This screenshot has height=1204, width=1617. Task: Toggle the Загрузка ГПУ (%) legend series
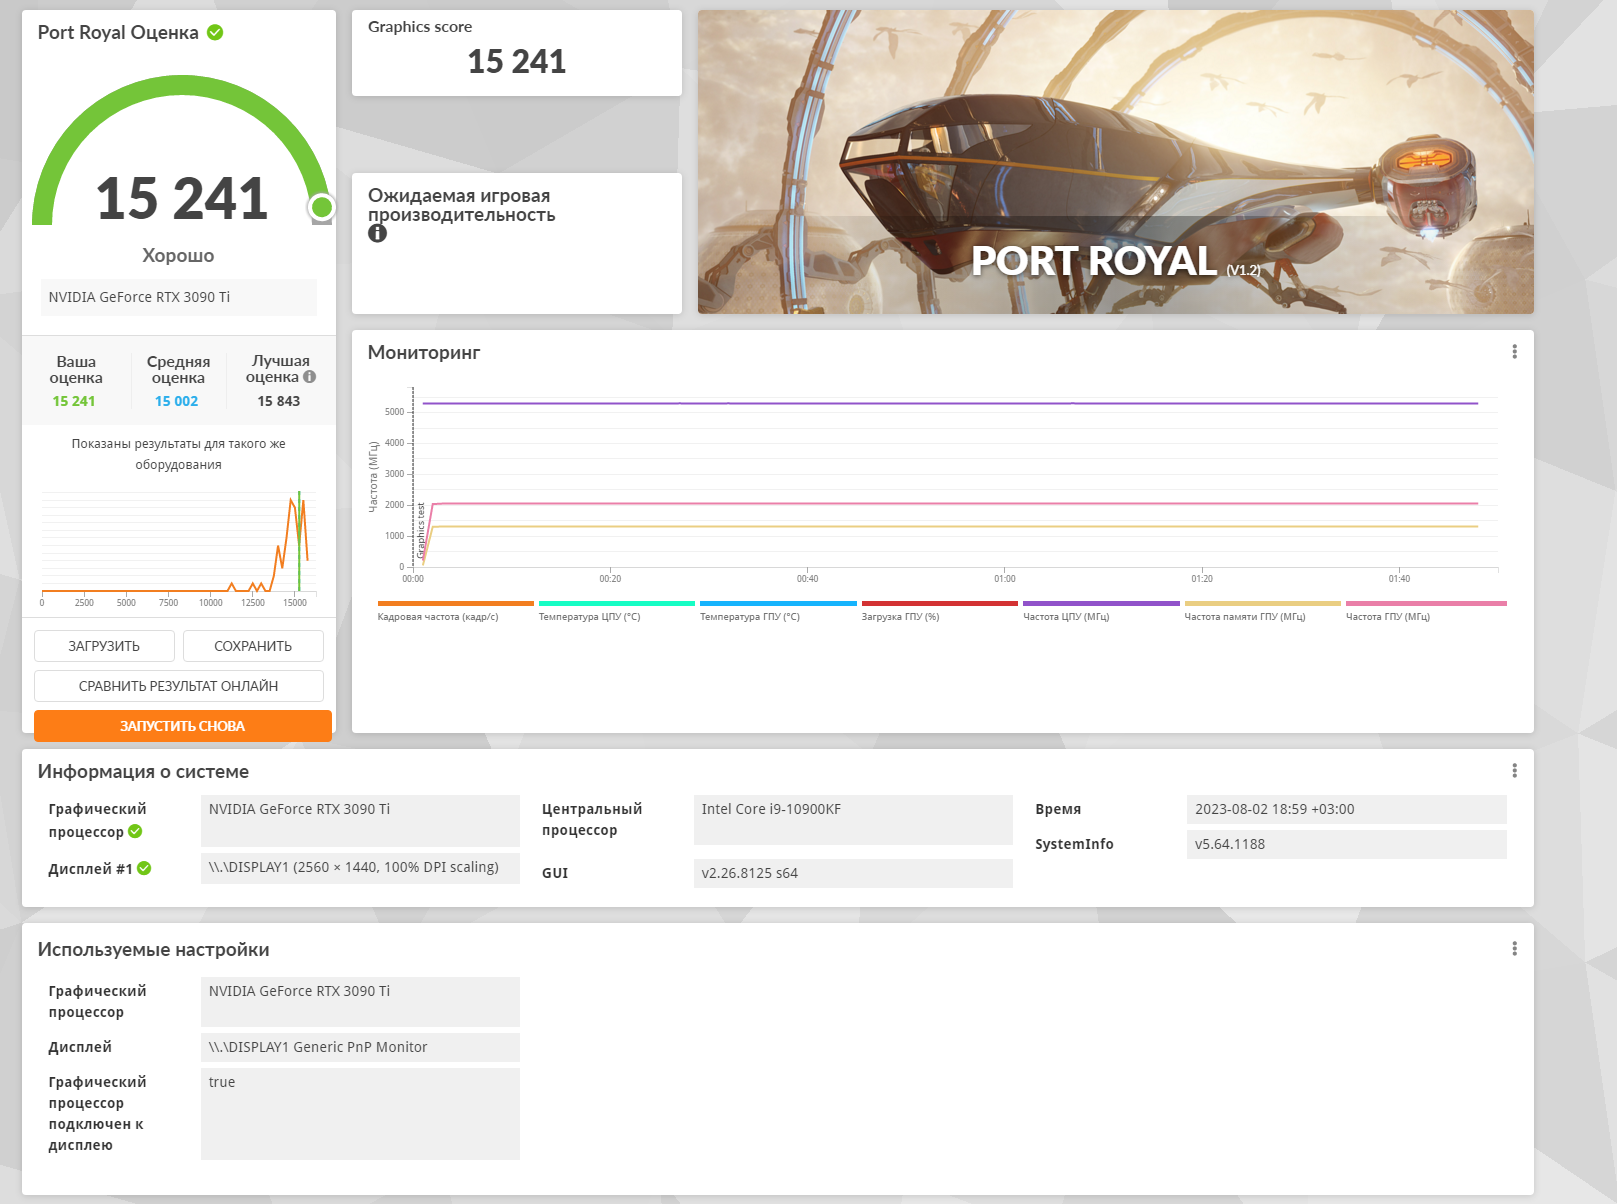(940, 611)
